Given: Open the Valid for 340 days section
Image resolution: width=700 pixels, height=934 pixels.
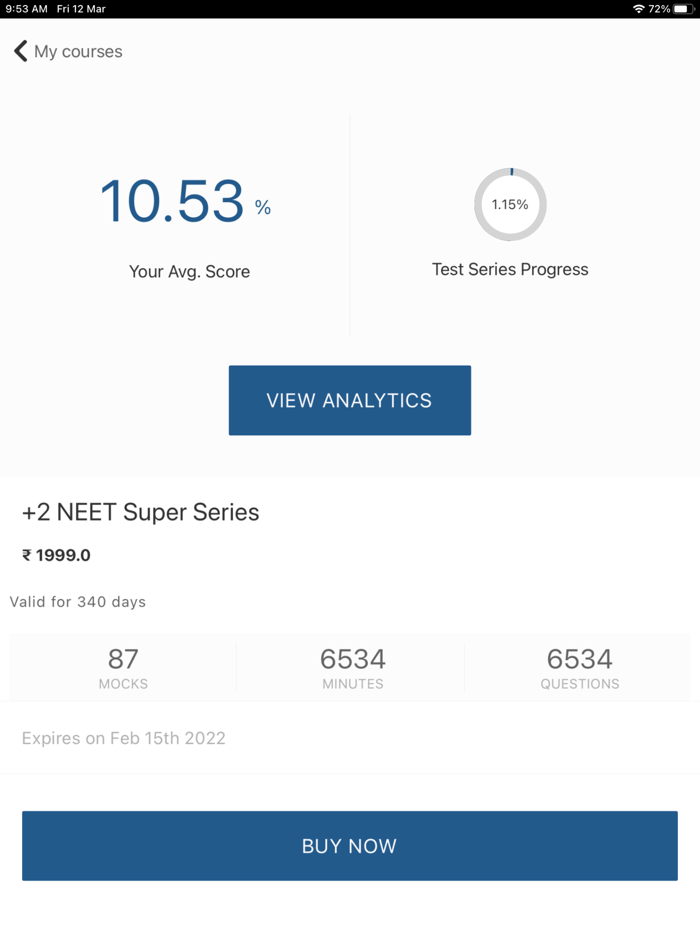Looking at the screenshot, I should coord(77,602).
